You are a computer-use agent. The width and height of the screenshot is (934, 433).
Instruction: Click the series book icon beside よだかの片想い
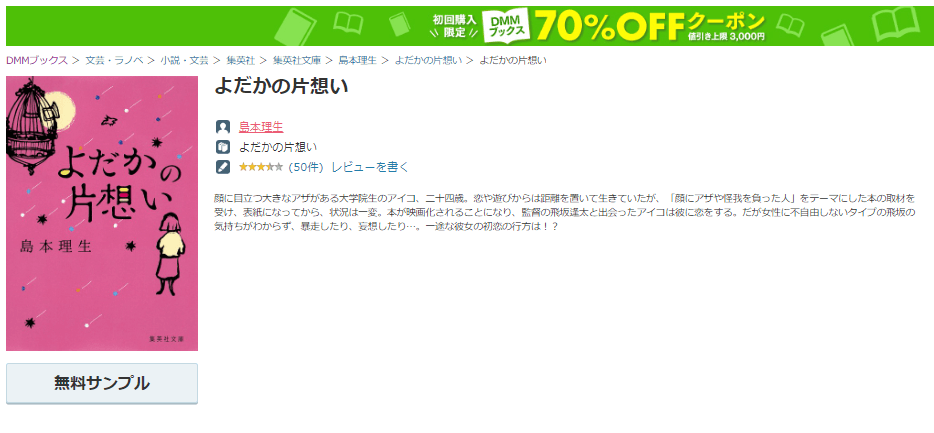pos(223,147)
